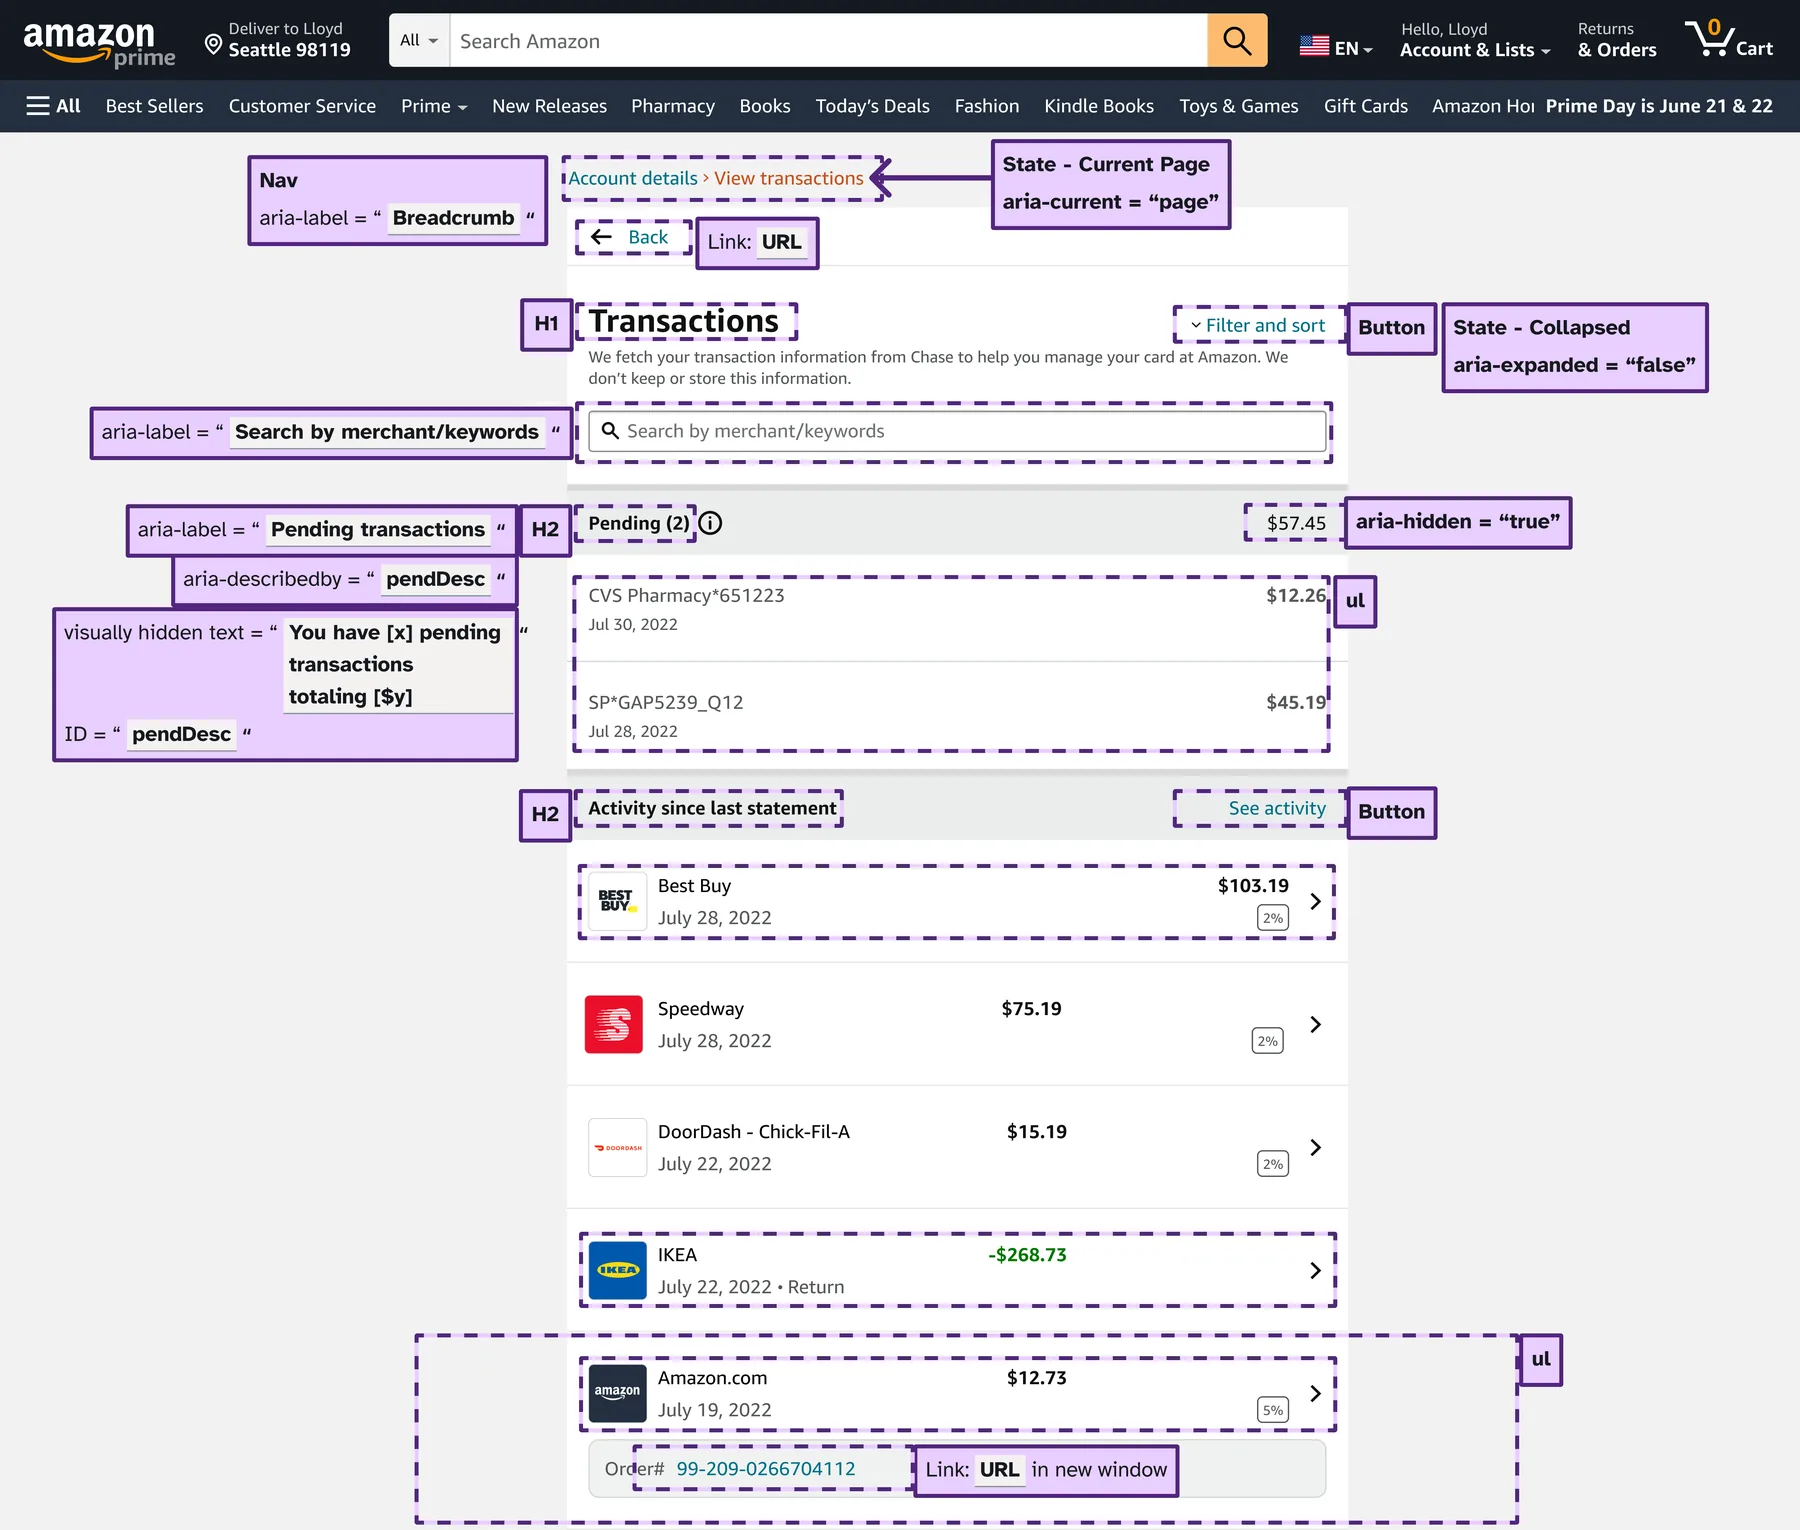1800x1530 pixels.
Task: Open Best Sellers nav item
Action: pyautogui.click(x=154, y=106)
